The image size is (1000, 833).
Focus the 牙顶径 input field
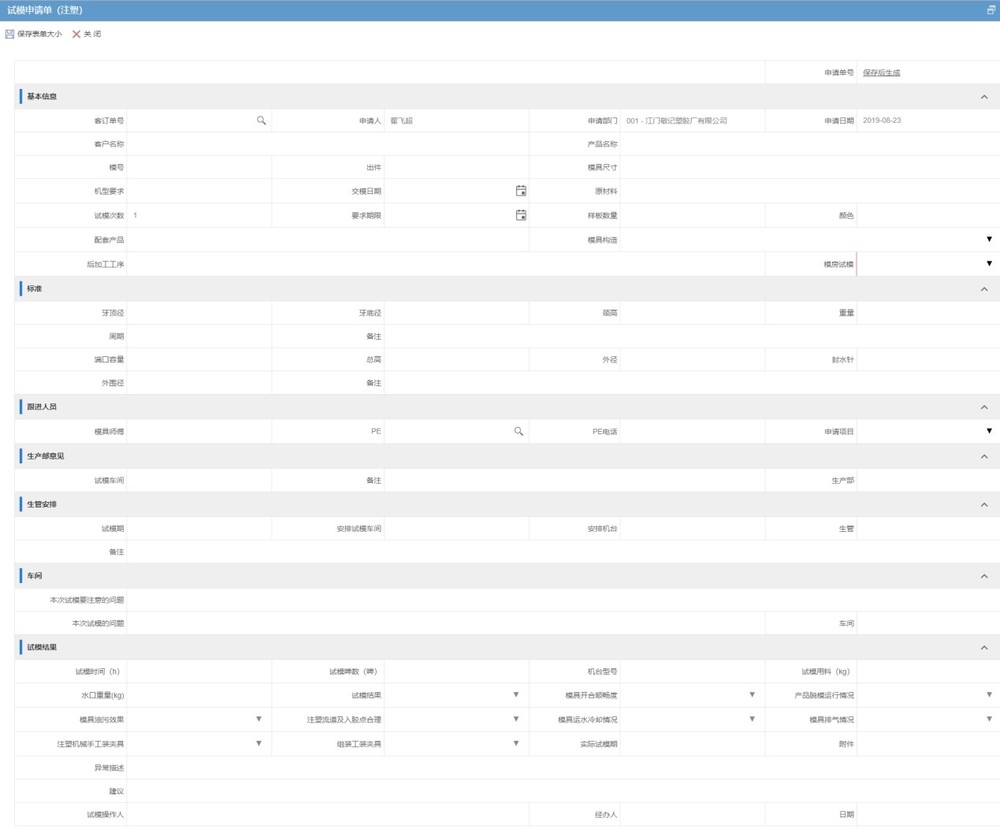pyautogui.click(x=199, y=313)
